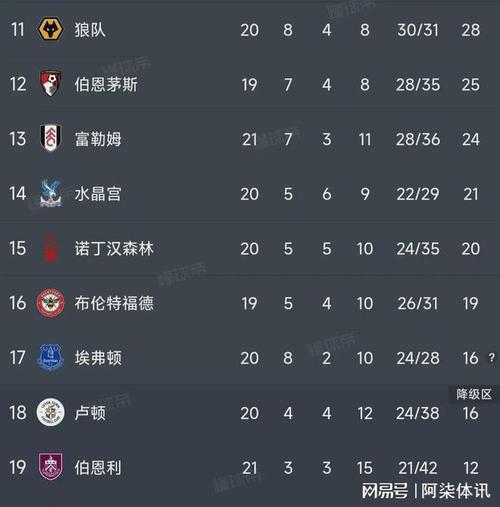The height and width of the screenshot is (507, 500).
Task: Open the Bournemouth club badge
Action: pyautogui.click(x=51, y=84)
